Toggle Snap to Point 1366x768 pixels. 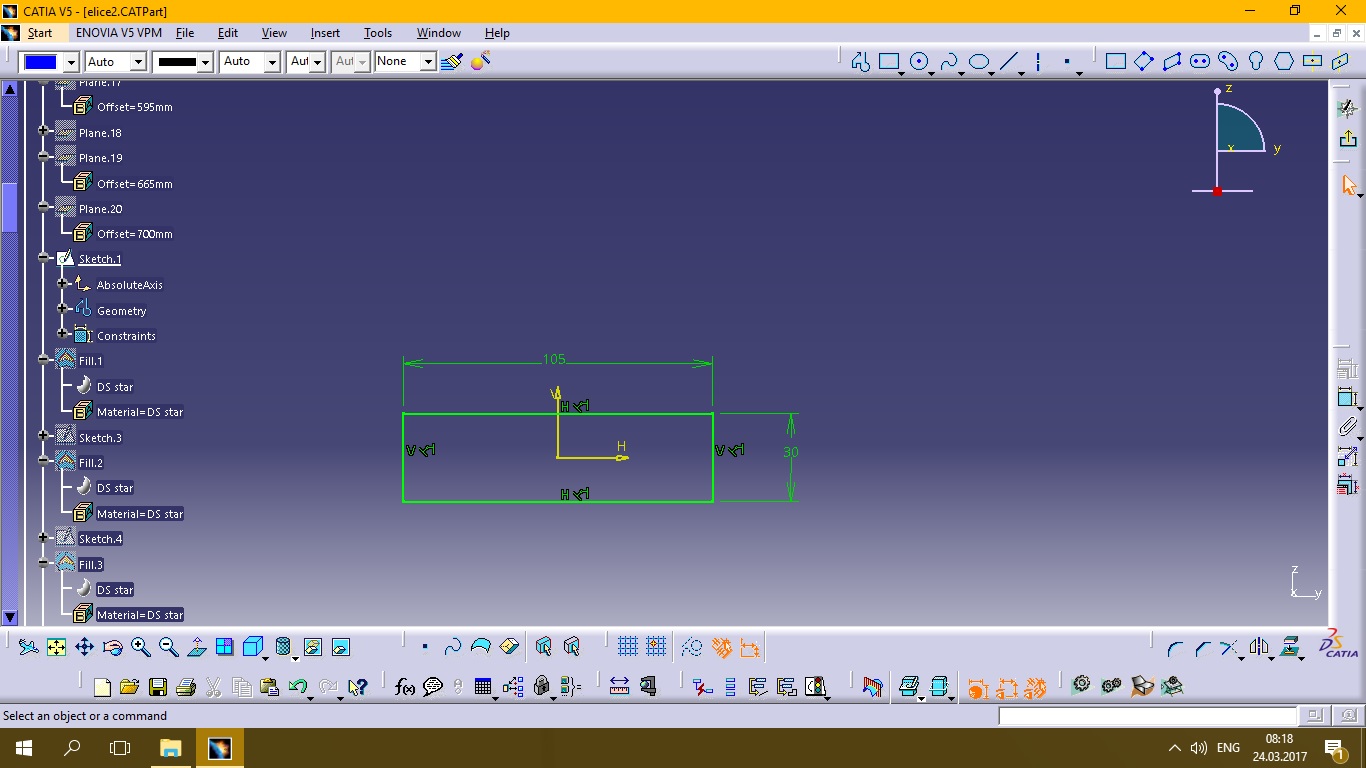point(656,647)
